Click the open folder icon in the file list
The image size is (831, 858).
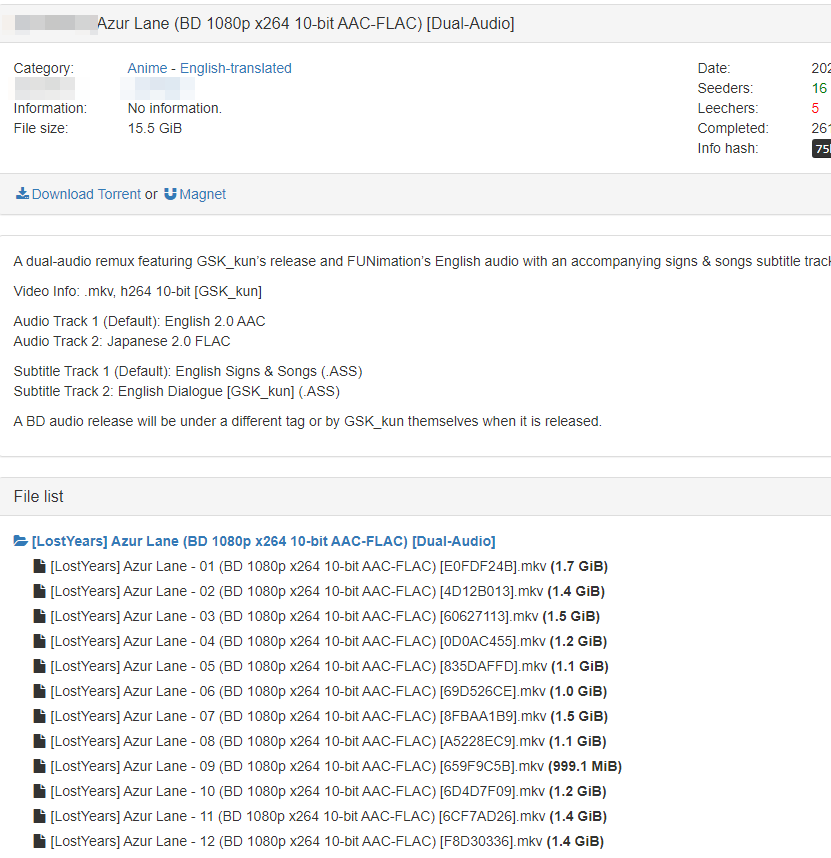pos(21,541)
